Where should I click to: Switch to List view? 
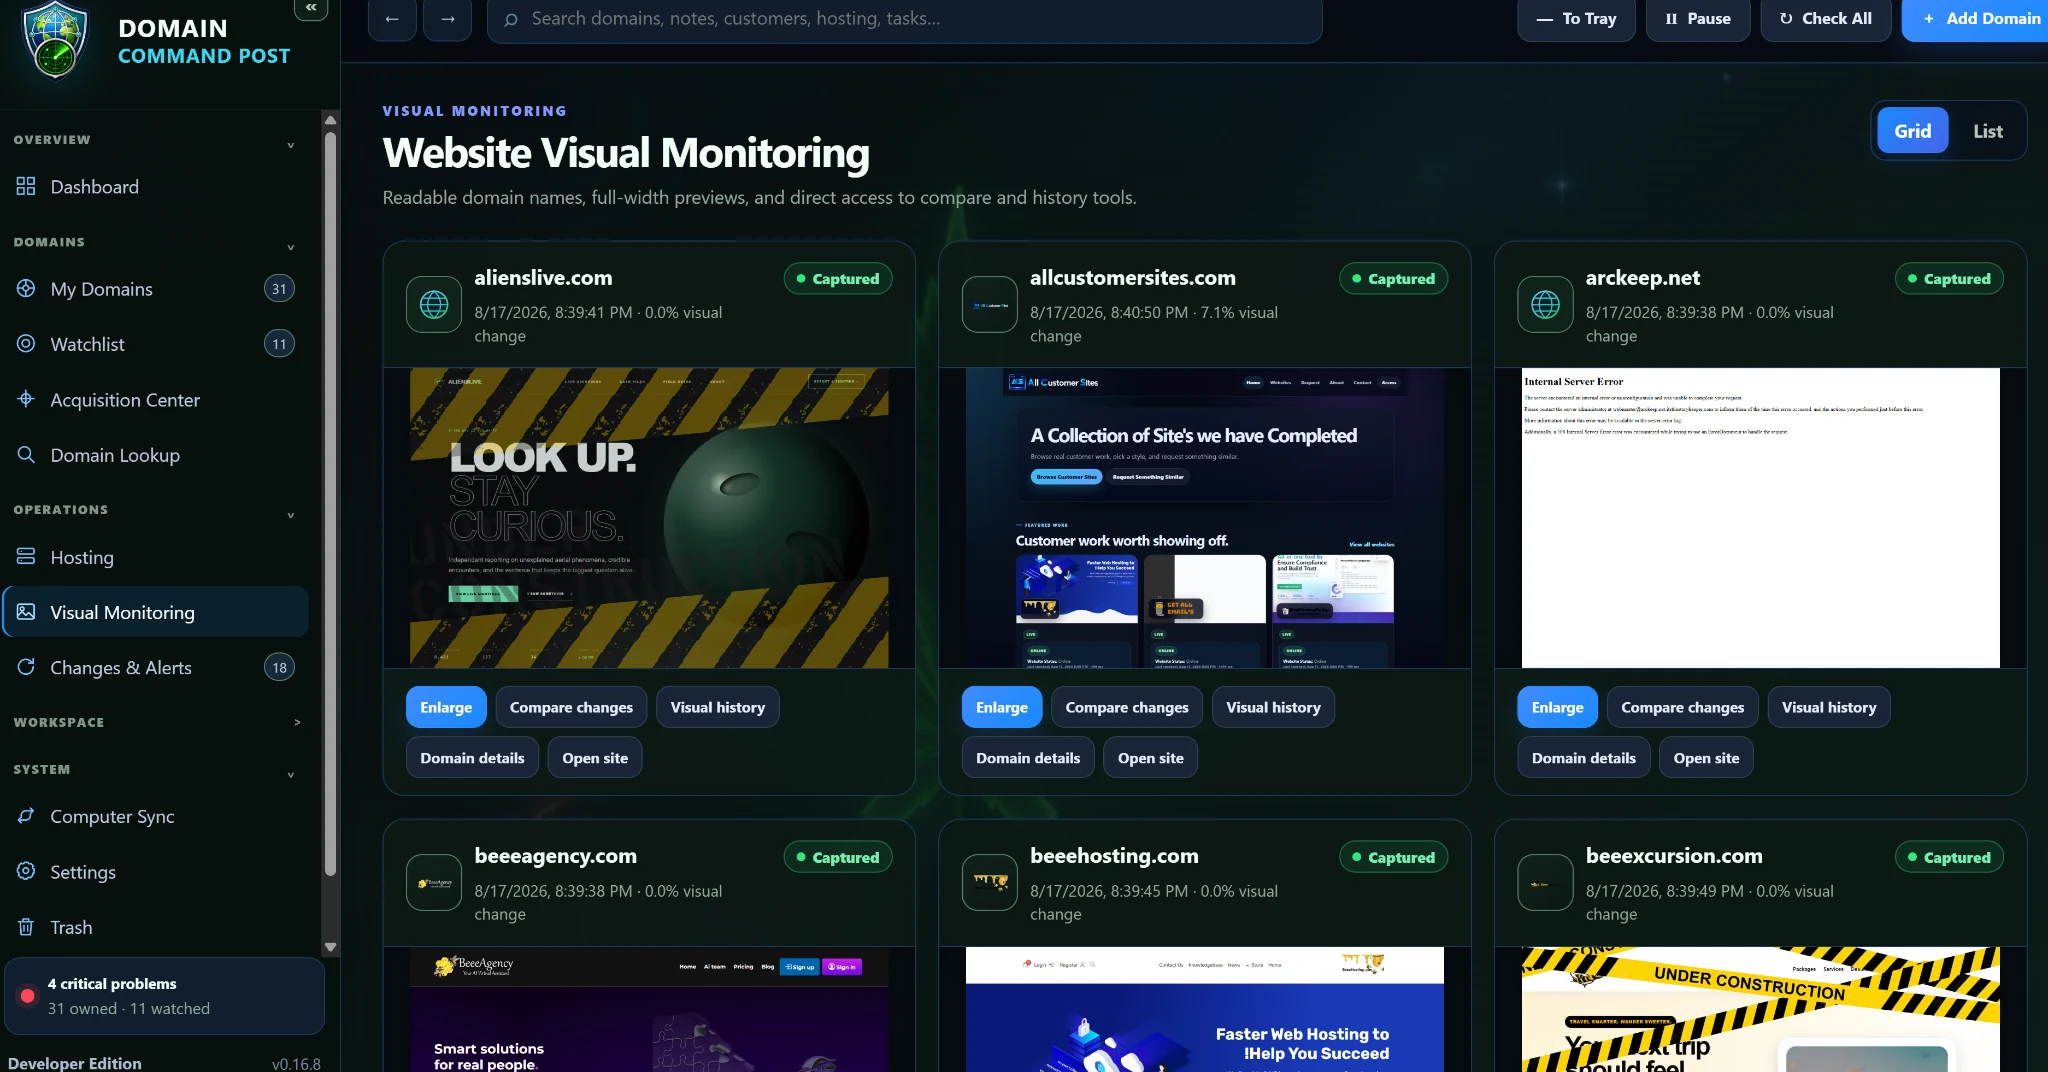[1987, 130]
